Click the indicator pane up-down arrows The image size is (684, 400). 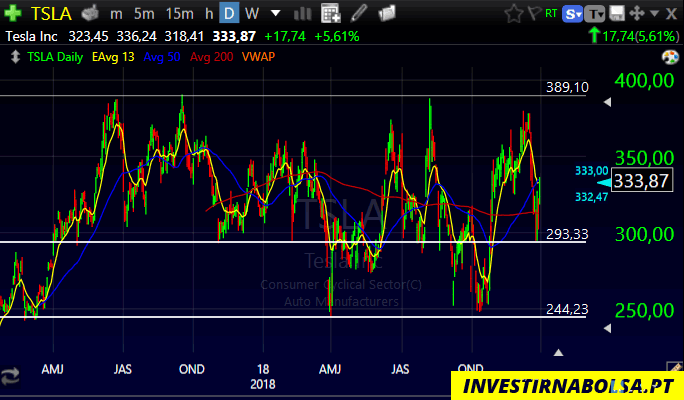(x=15, y=57)
